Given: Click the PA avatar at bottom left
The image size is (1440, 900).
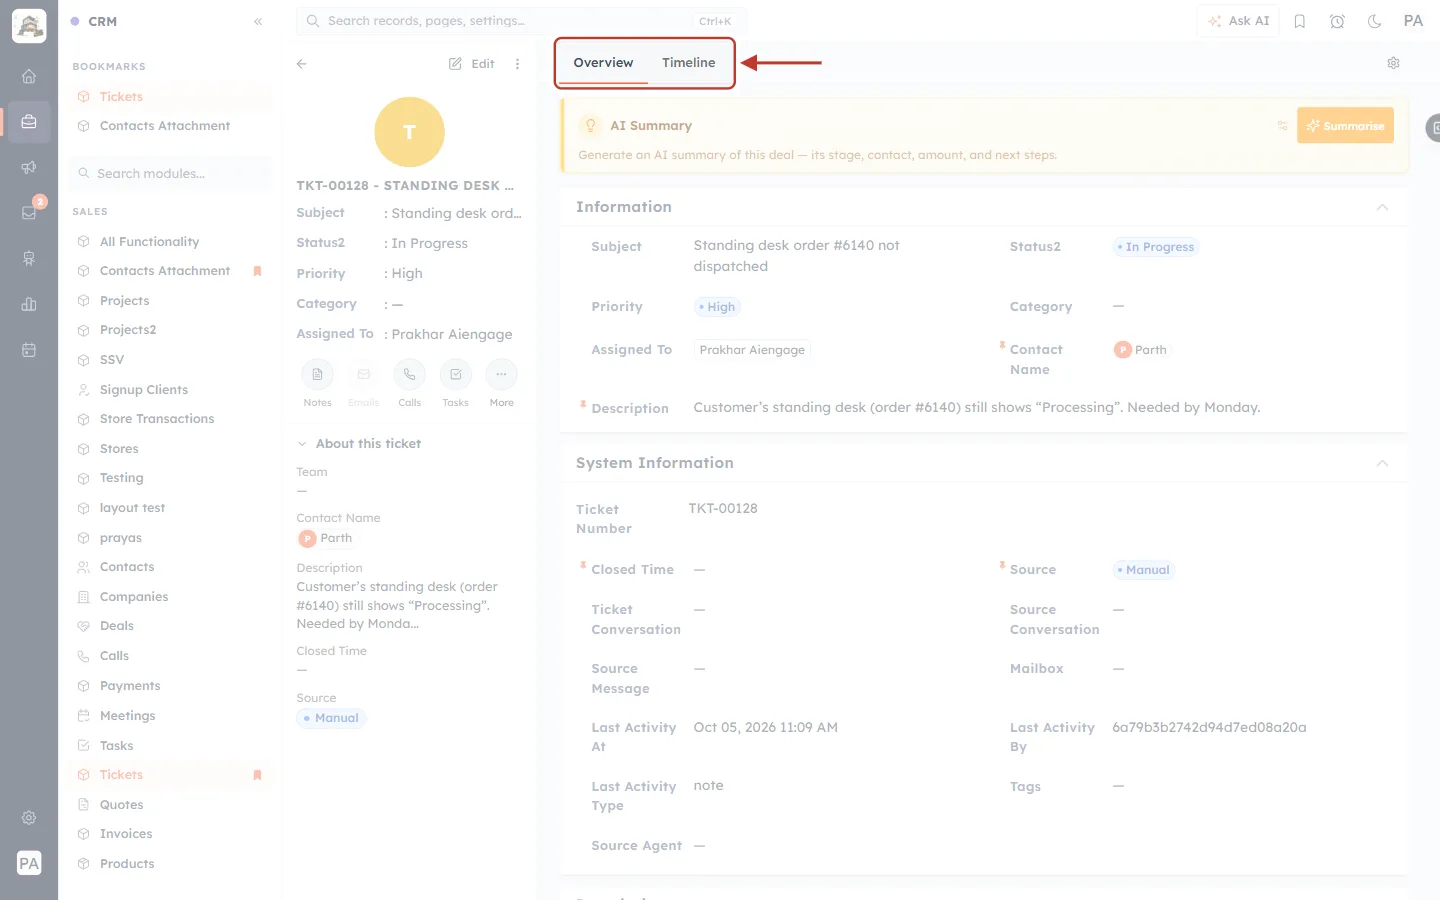Looking at the screenshot, I should (29, 863).
